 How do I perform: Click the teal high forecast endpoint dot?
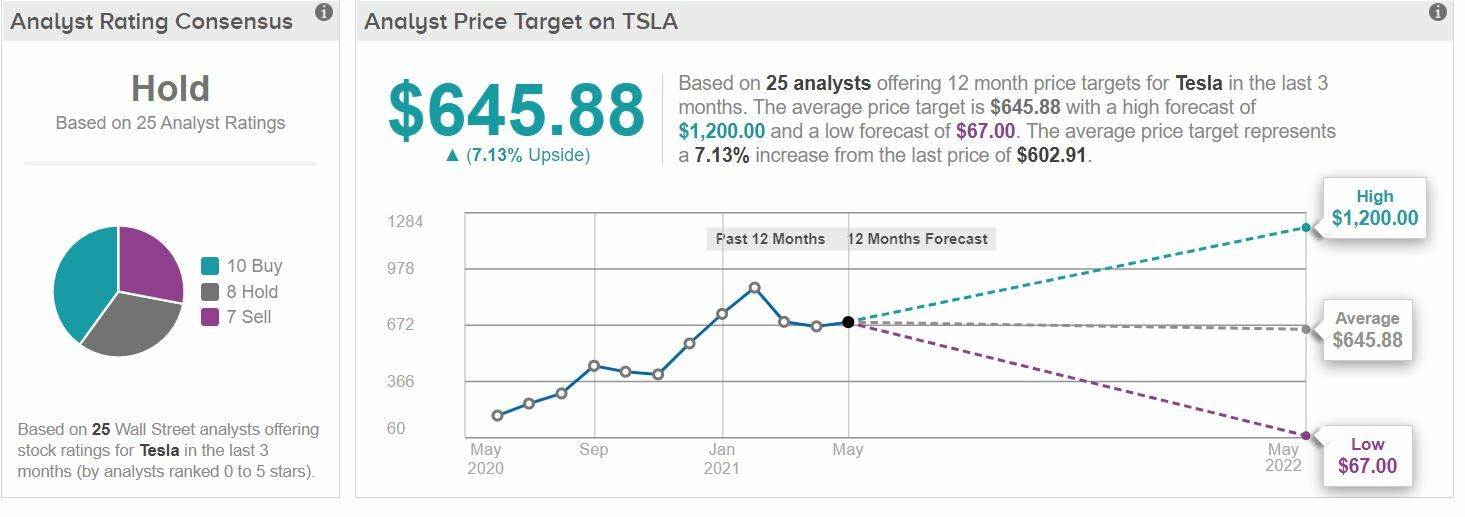(x=1306, y=227)
